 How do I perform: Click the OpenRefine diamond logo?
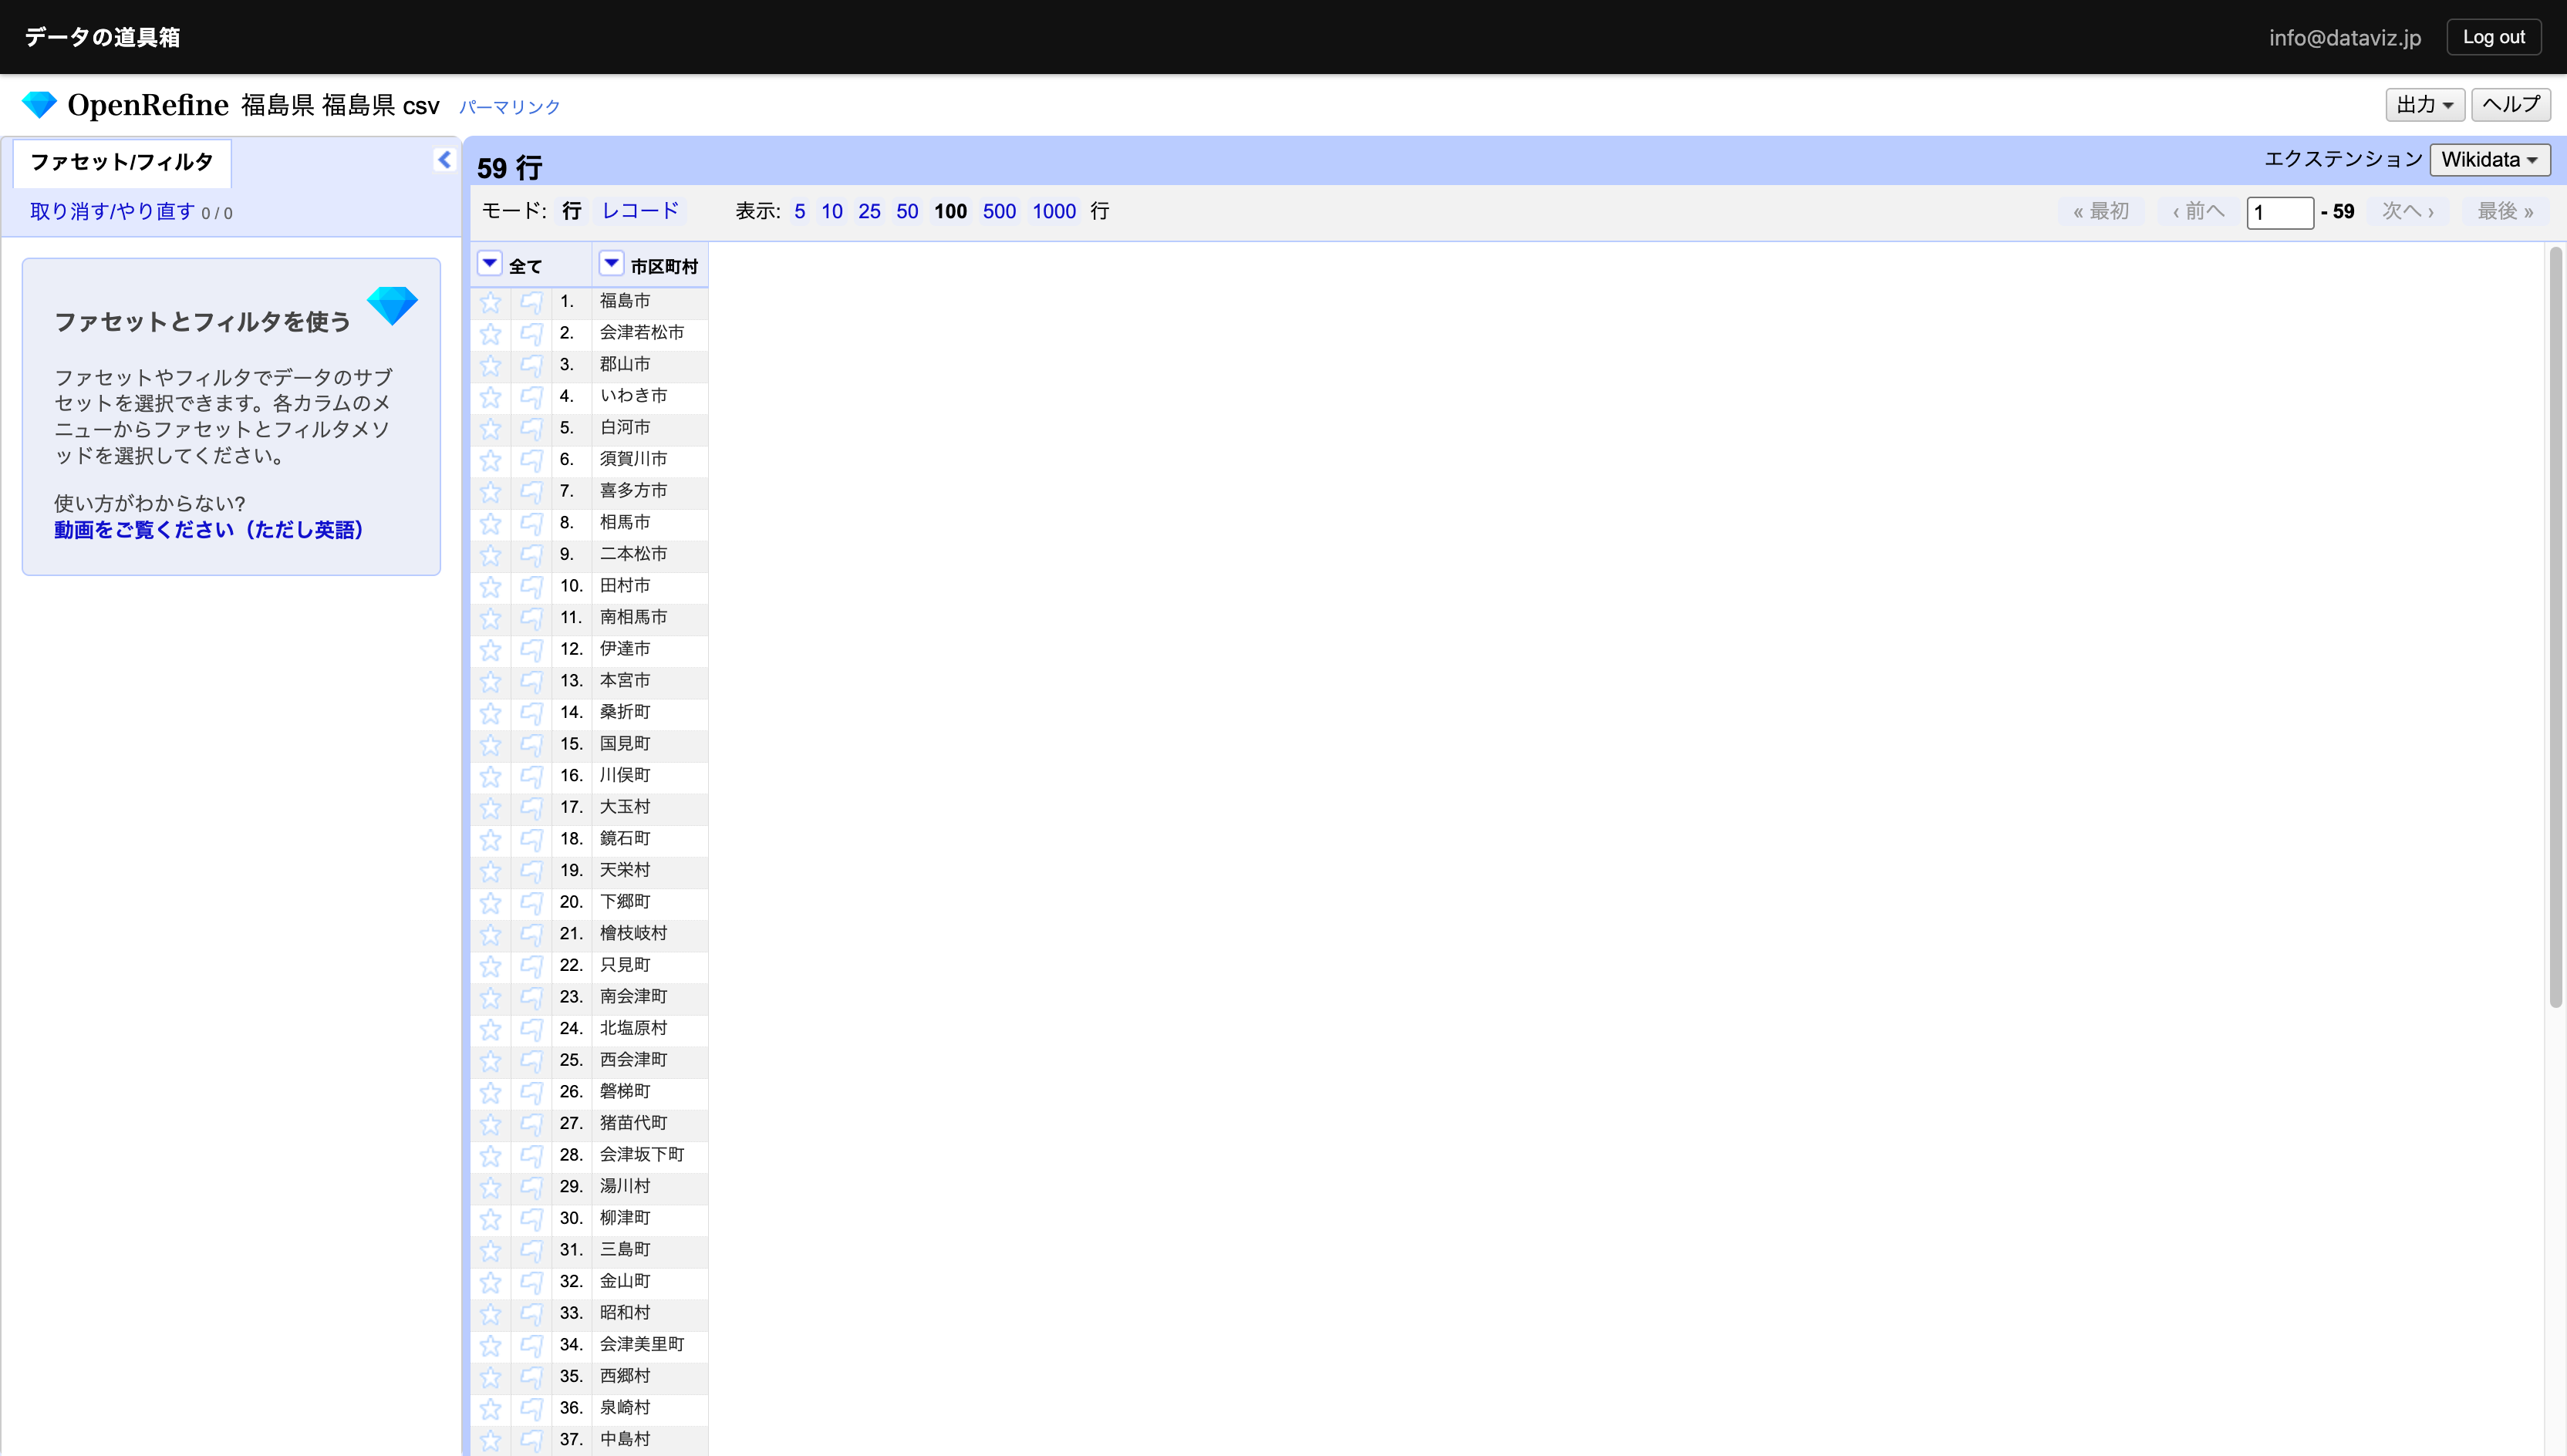coord(39,104)
